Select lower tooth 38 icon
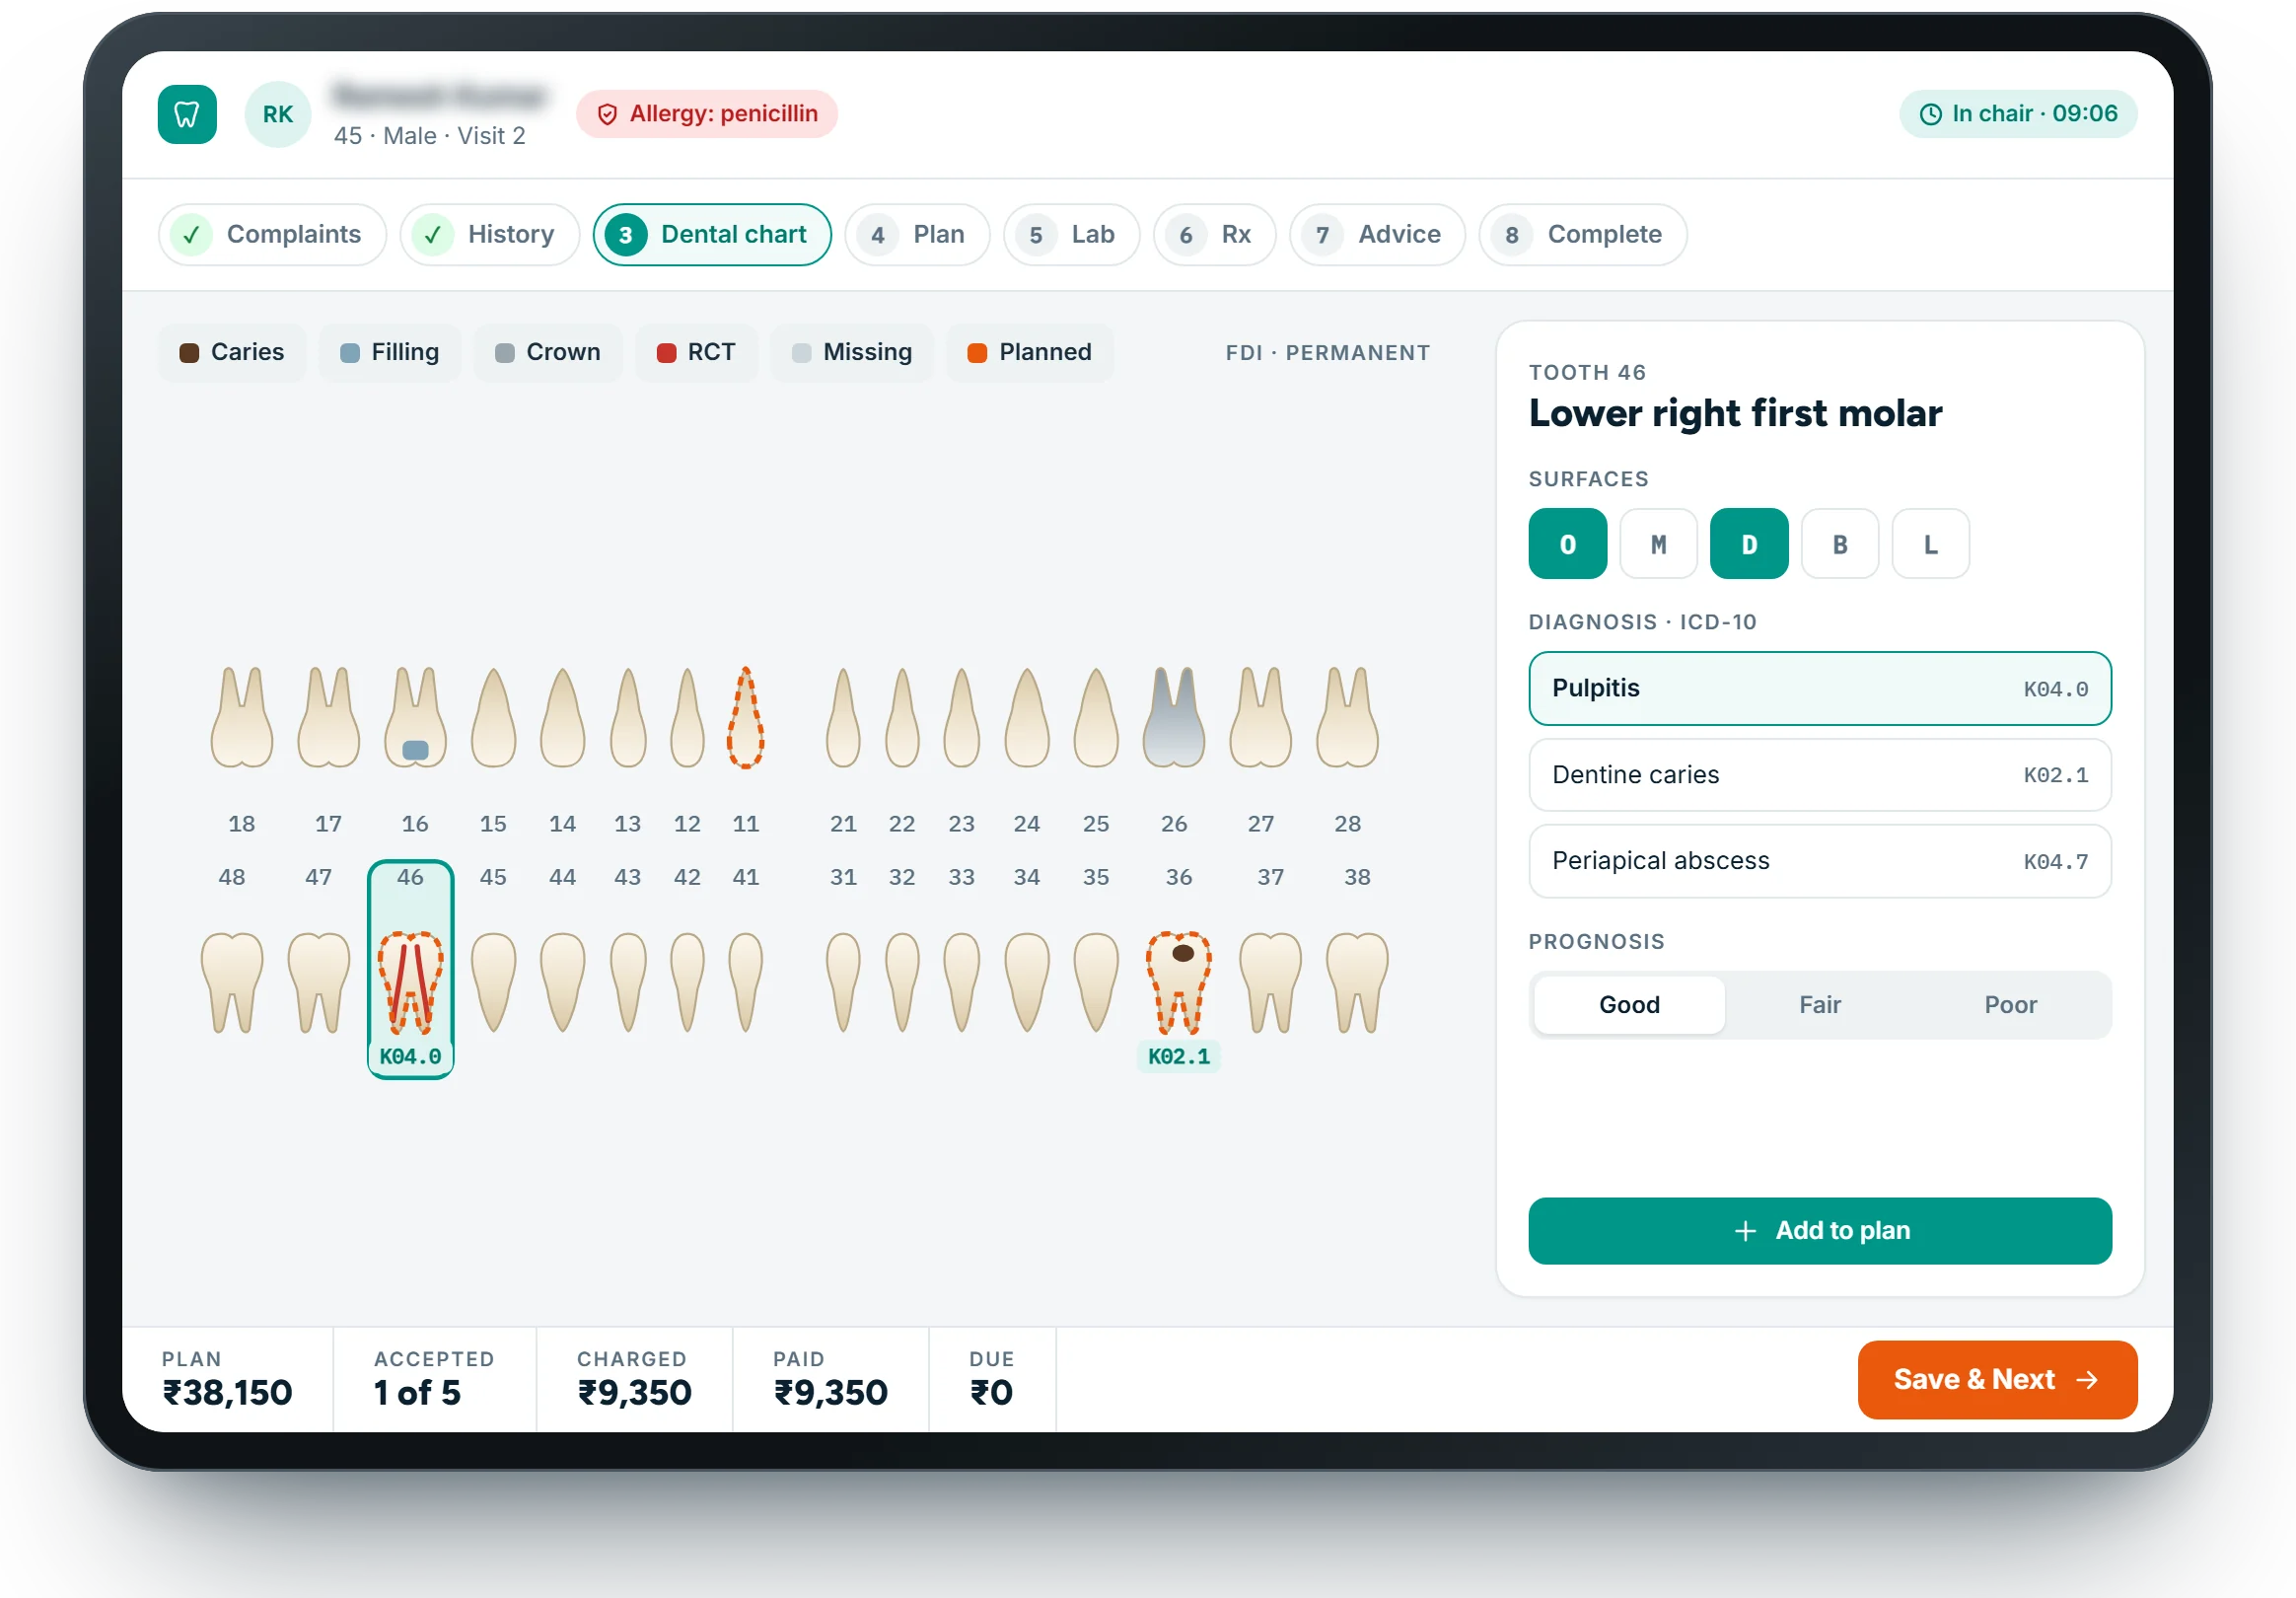Viewport: 2296px width, 1598px height. [1357, 982]
